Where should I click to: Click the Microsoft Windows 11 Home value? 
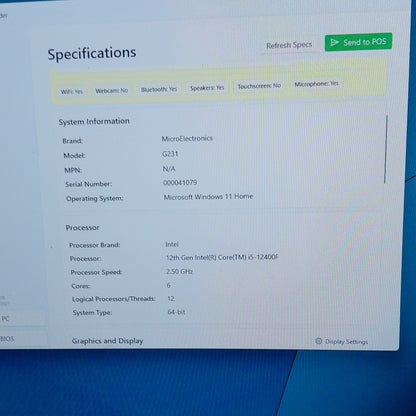point(208,197)
